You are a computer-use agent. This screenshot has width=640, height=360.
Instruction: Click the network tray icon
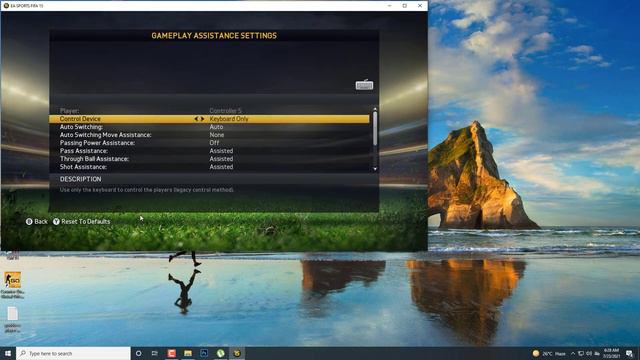pyautogui.click(x=581, y=353)
